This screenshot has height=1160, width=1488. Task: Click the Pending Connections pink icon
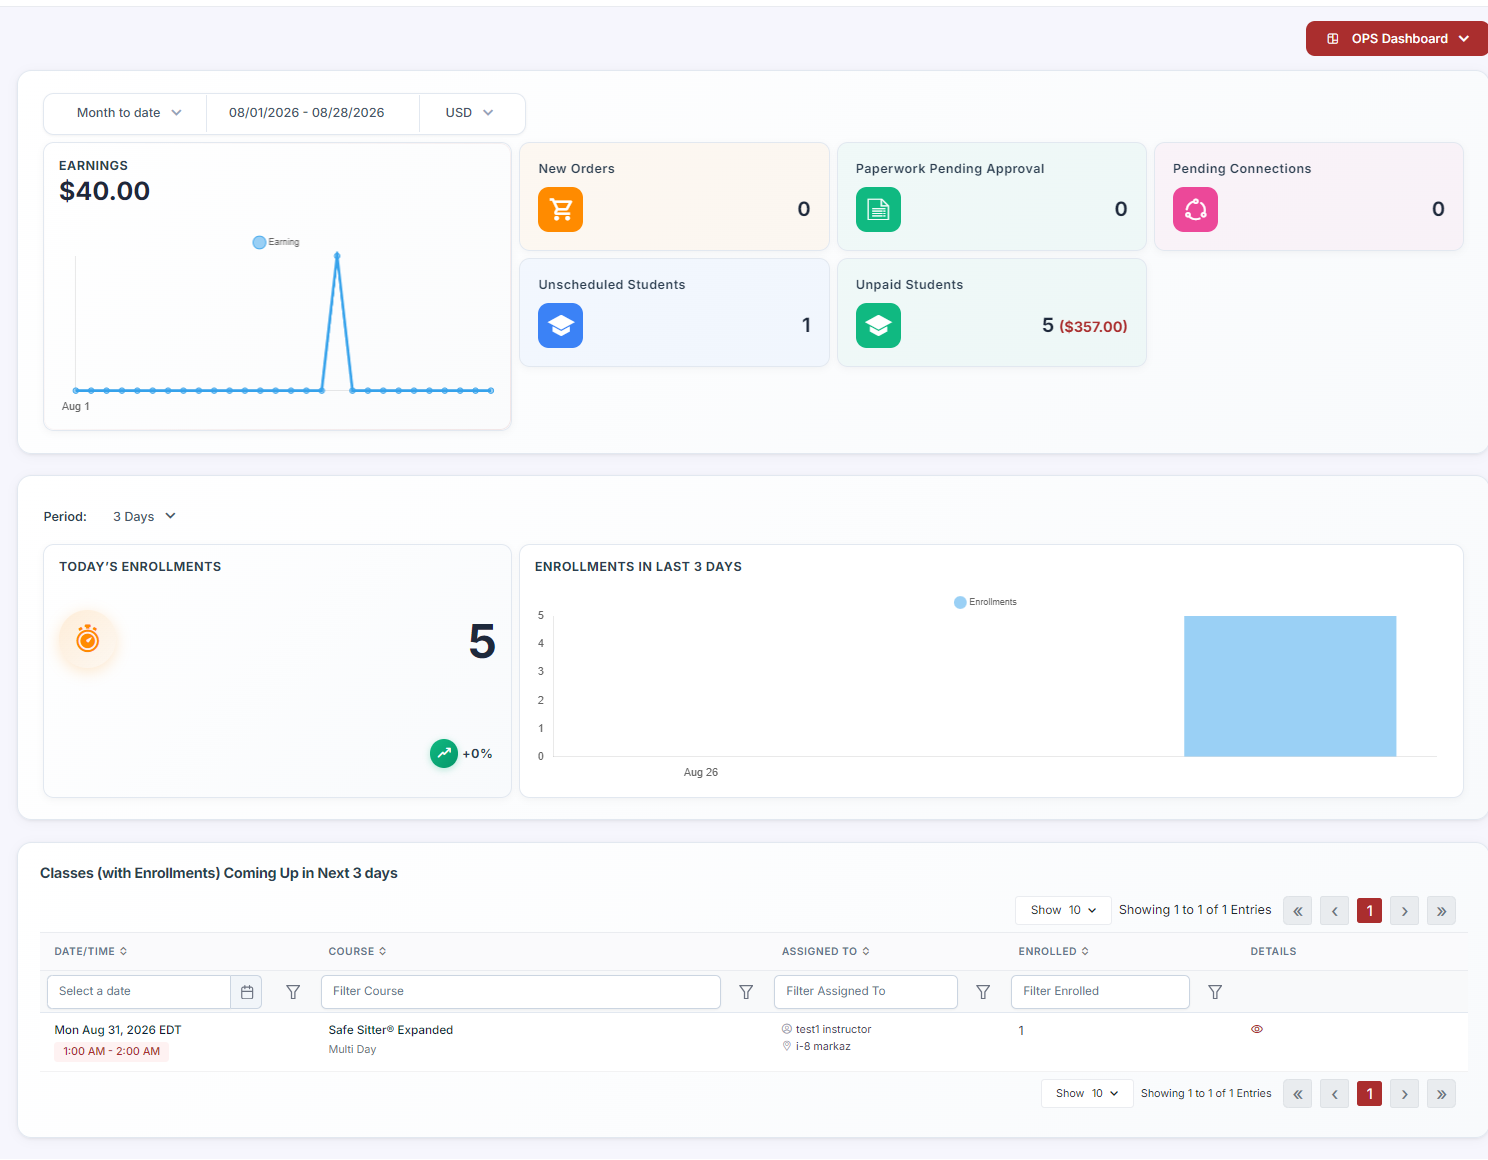click(x=1195, y=210)
